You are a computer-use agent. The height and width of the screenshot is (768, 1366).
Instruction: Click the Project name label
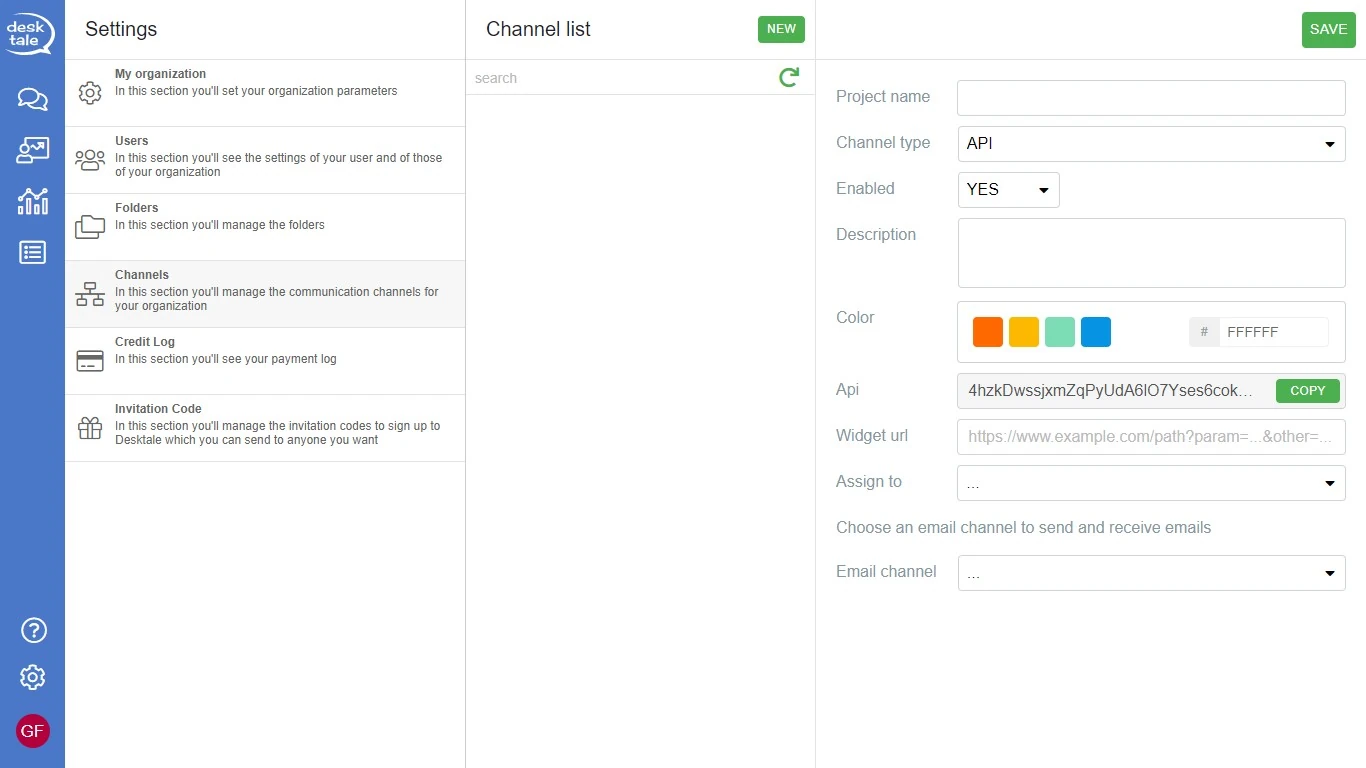click(883, 97)
